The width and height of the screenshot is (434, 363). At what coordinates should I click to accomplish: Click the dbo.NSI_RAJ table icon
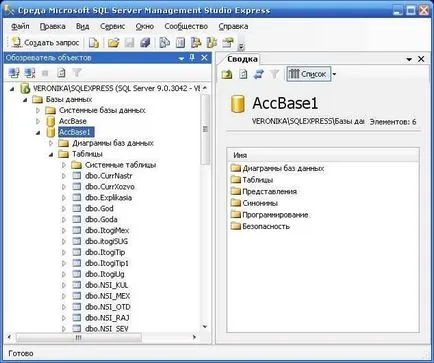click(77, 318)
